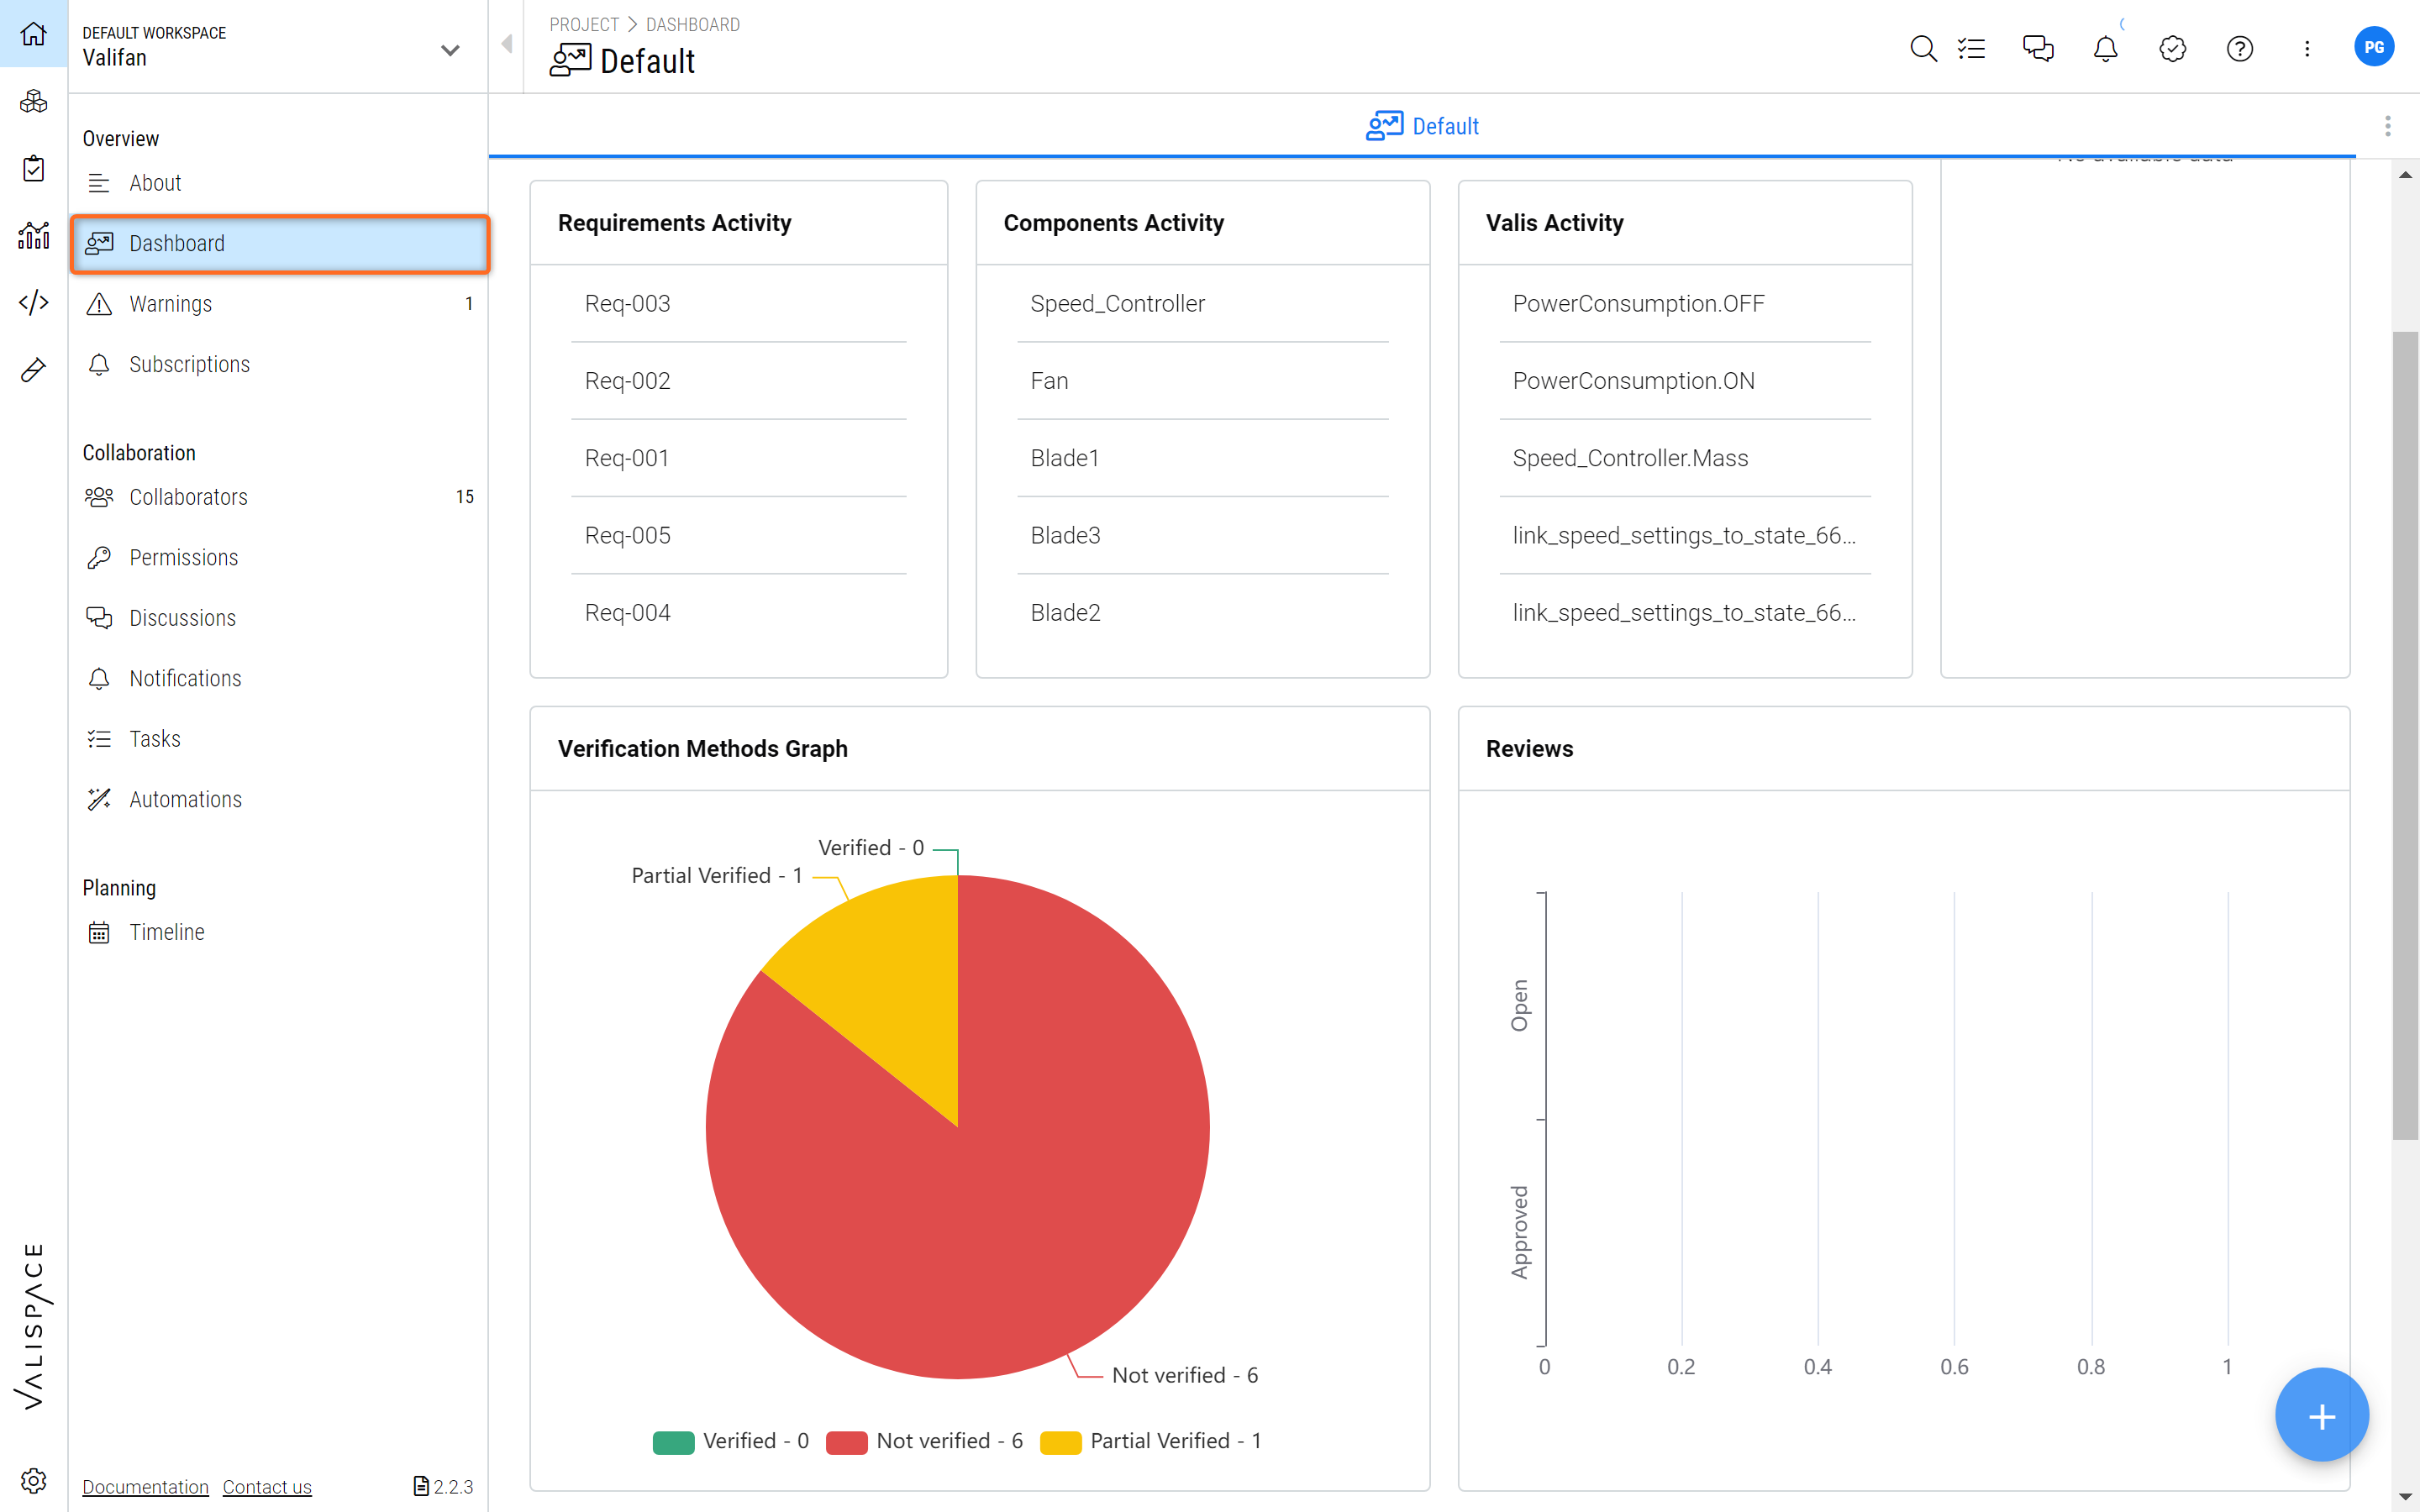
Task: Open the pencil edit module icon
Action: [x=33, y=369]
